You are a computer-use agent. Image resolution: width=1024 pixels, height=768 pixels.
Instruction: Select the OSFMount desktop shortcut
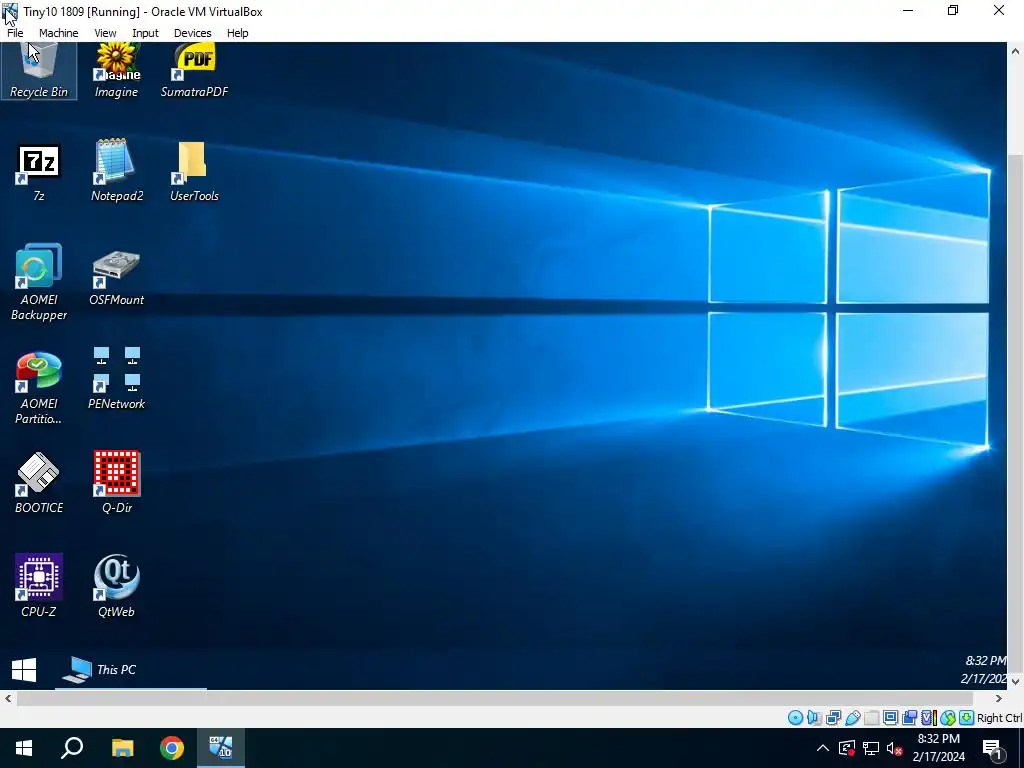pyautogui.click(x=116, y=277)
